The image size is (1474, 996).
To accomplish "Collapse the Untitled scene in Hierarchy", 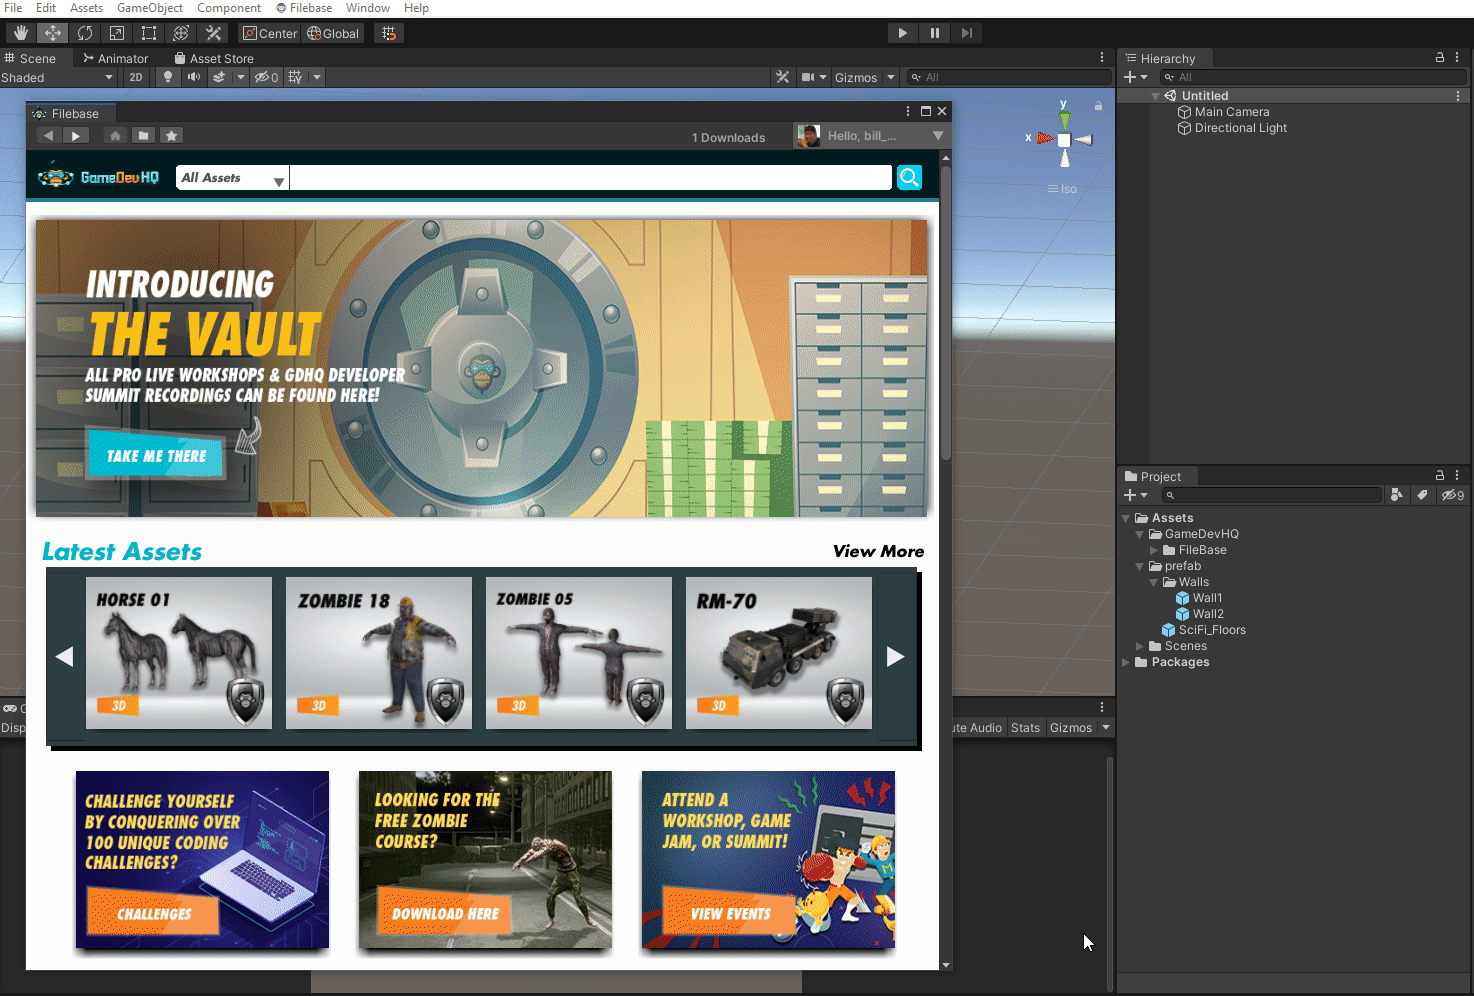I will click(1156, 96).
